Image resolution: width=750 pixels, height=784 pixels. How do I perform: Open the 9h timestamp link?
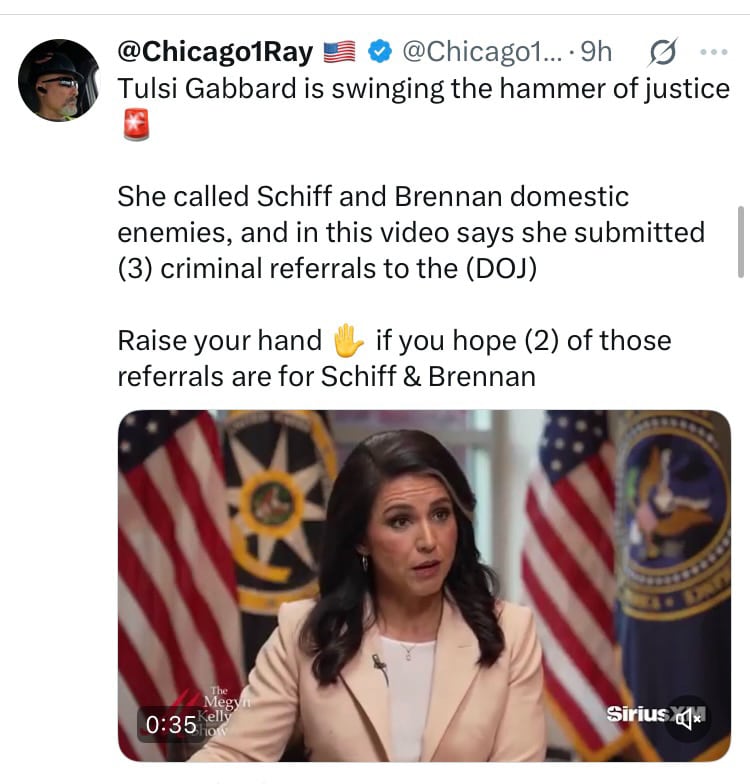coord(596,50)
